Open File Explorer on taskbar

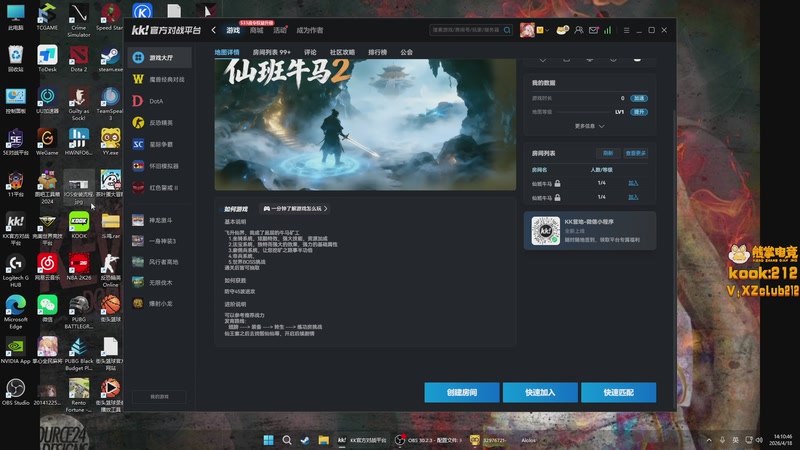point(323,440)
